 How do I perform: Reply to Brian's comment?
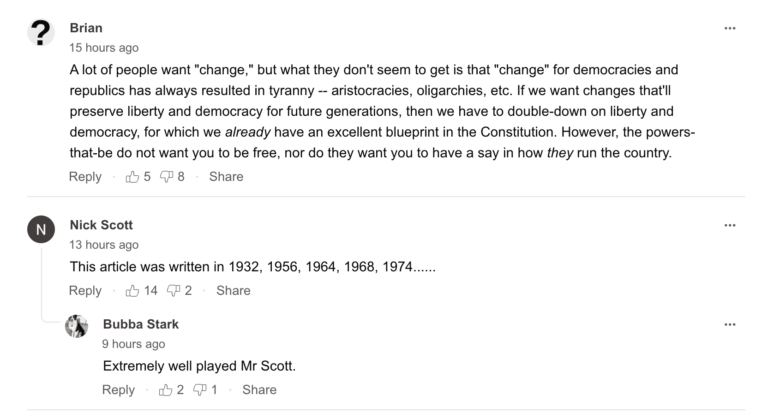tap(85, 177)
